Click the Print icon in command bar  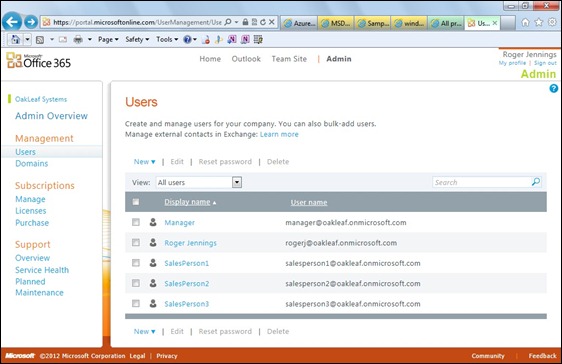[78, 39]
